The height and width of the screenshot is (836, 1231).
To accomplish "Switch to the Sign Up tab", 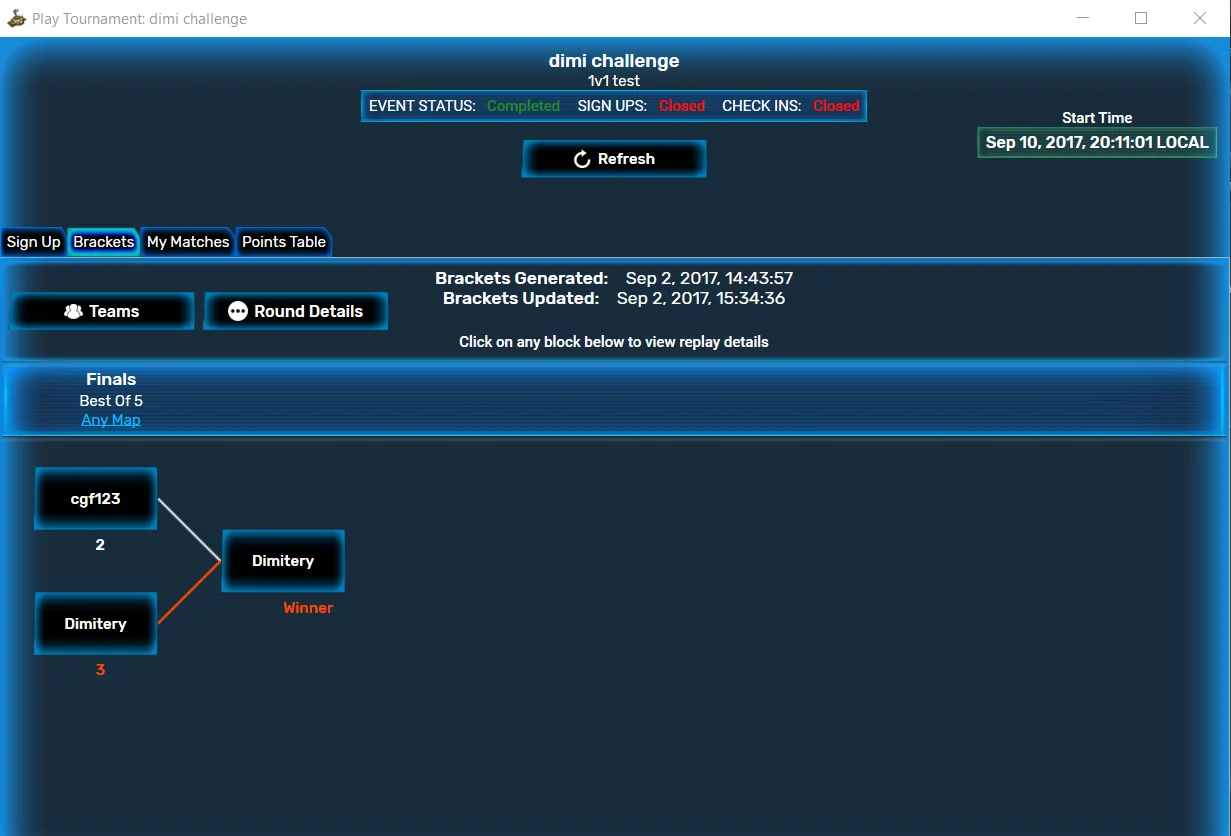I will [x=34, y=242].
